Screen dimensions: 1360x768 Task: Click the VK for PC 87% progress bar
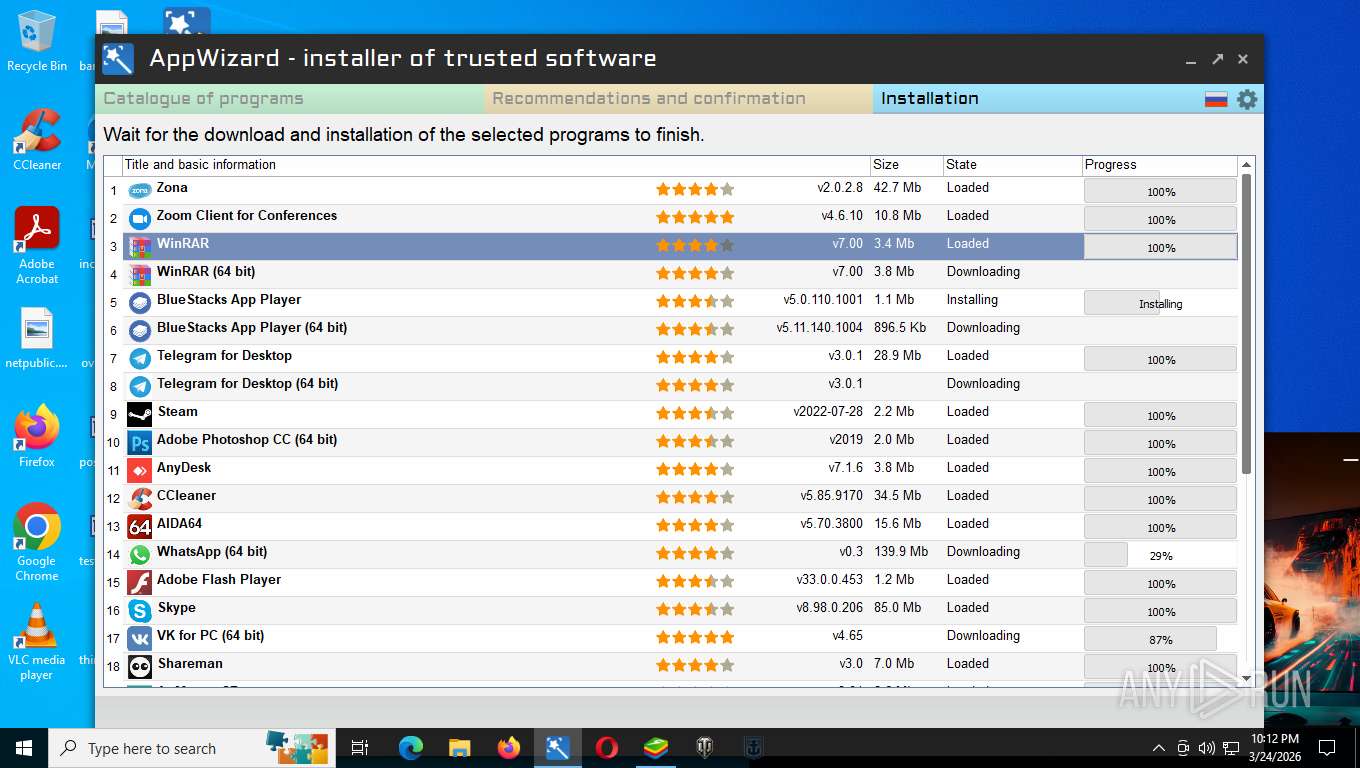[1160, 639]
